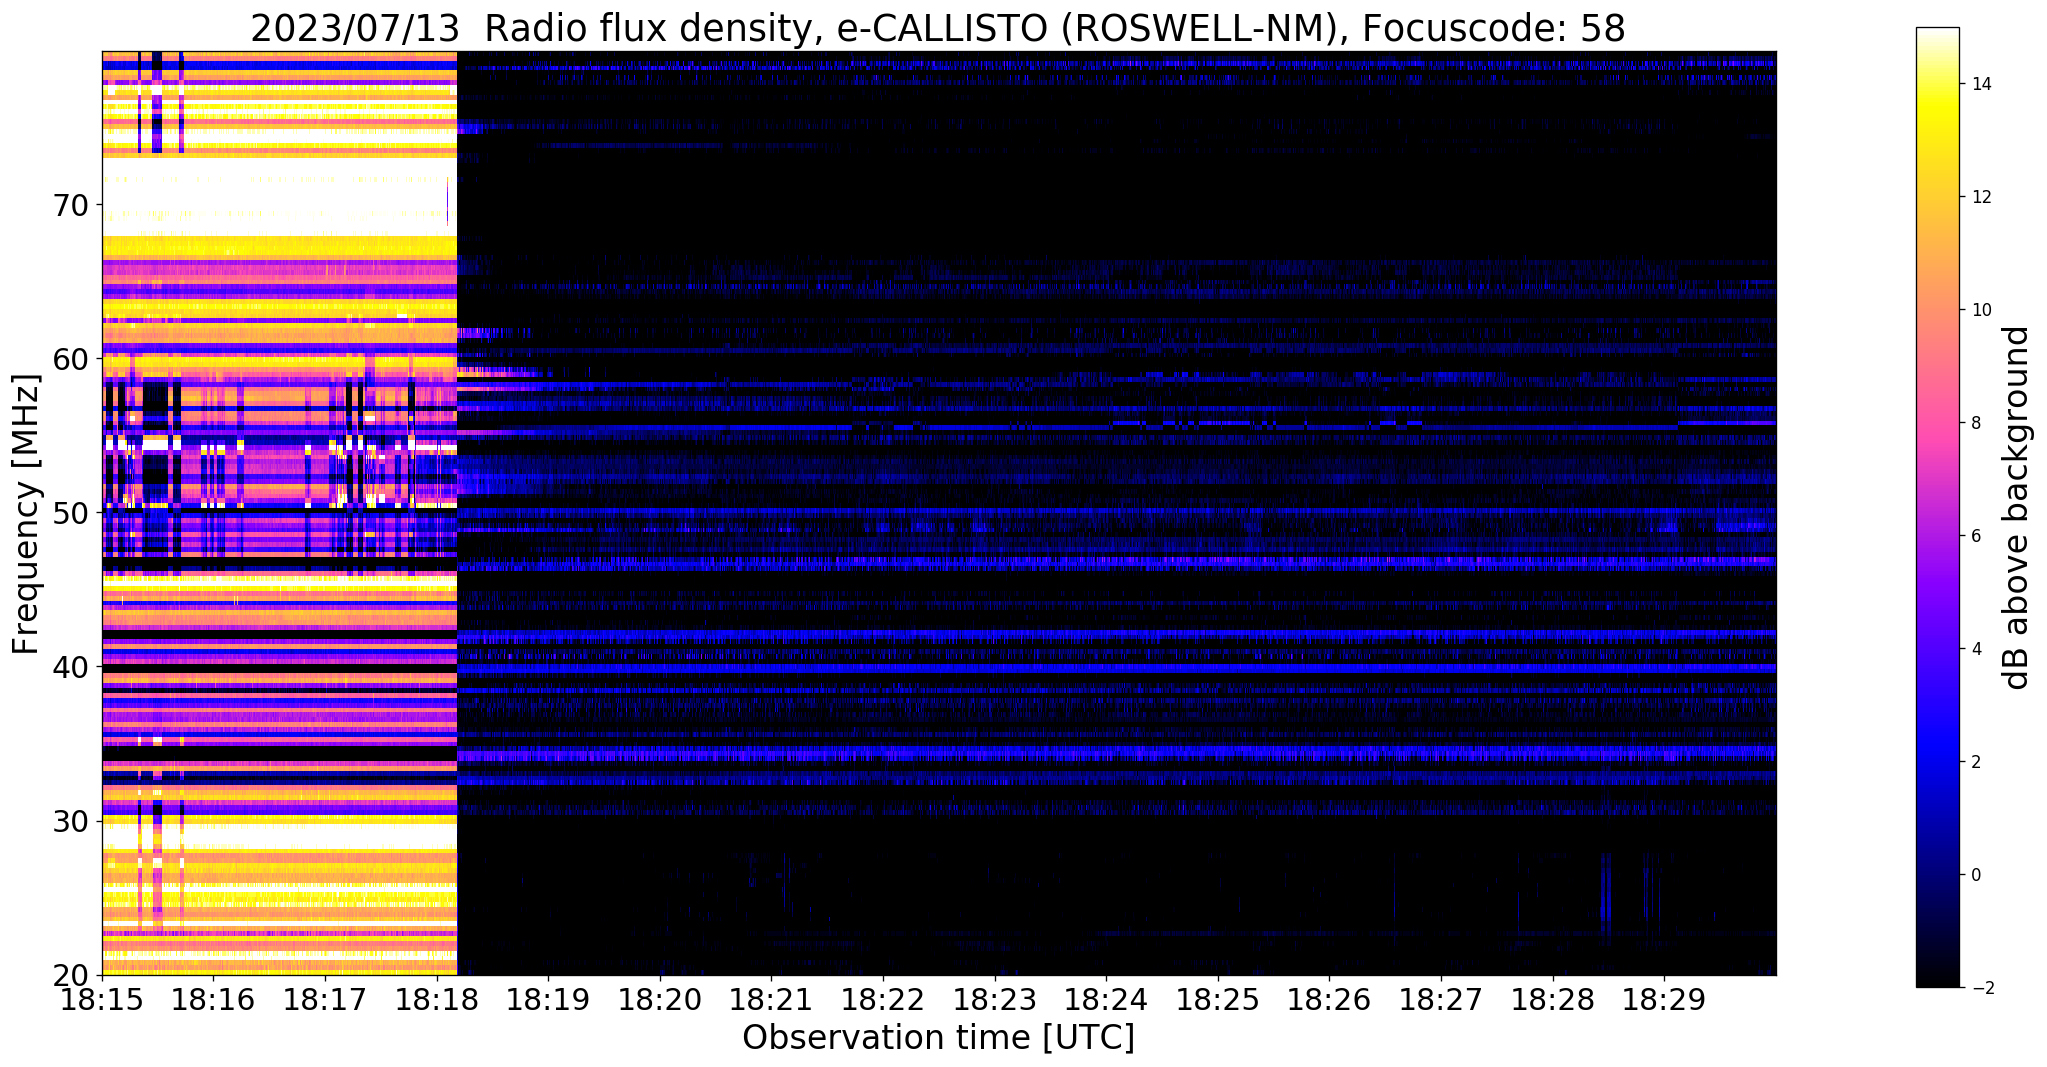2047x1067 pixels.
Task: Click the 18:15 time tick label
Action: pos(102,999)
